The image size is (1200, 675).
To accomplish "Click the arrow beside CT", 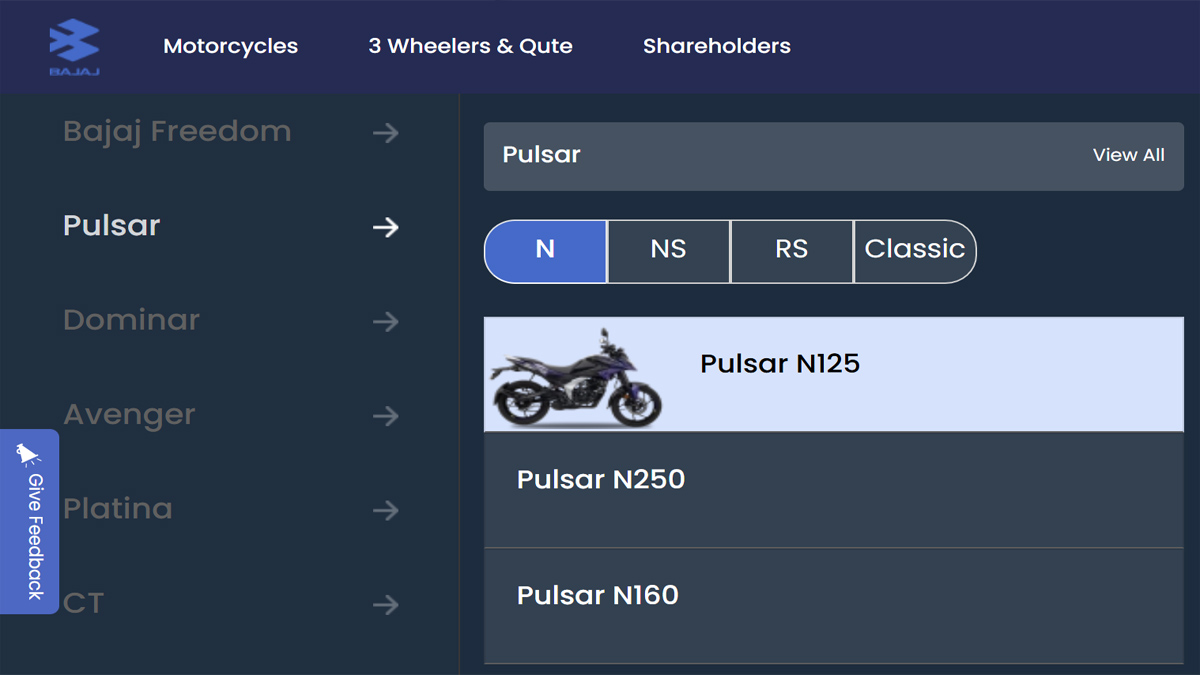I will point(386,605).
